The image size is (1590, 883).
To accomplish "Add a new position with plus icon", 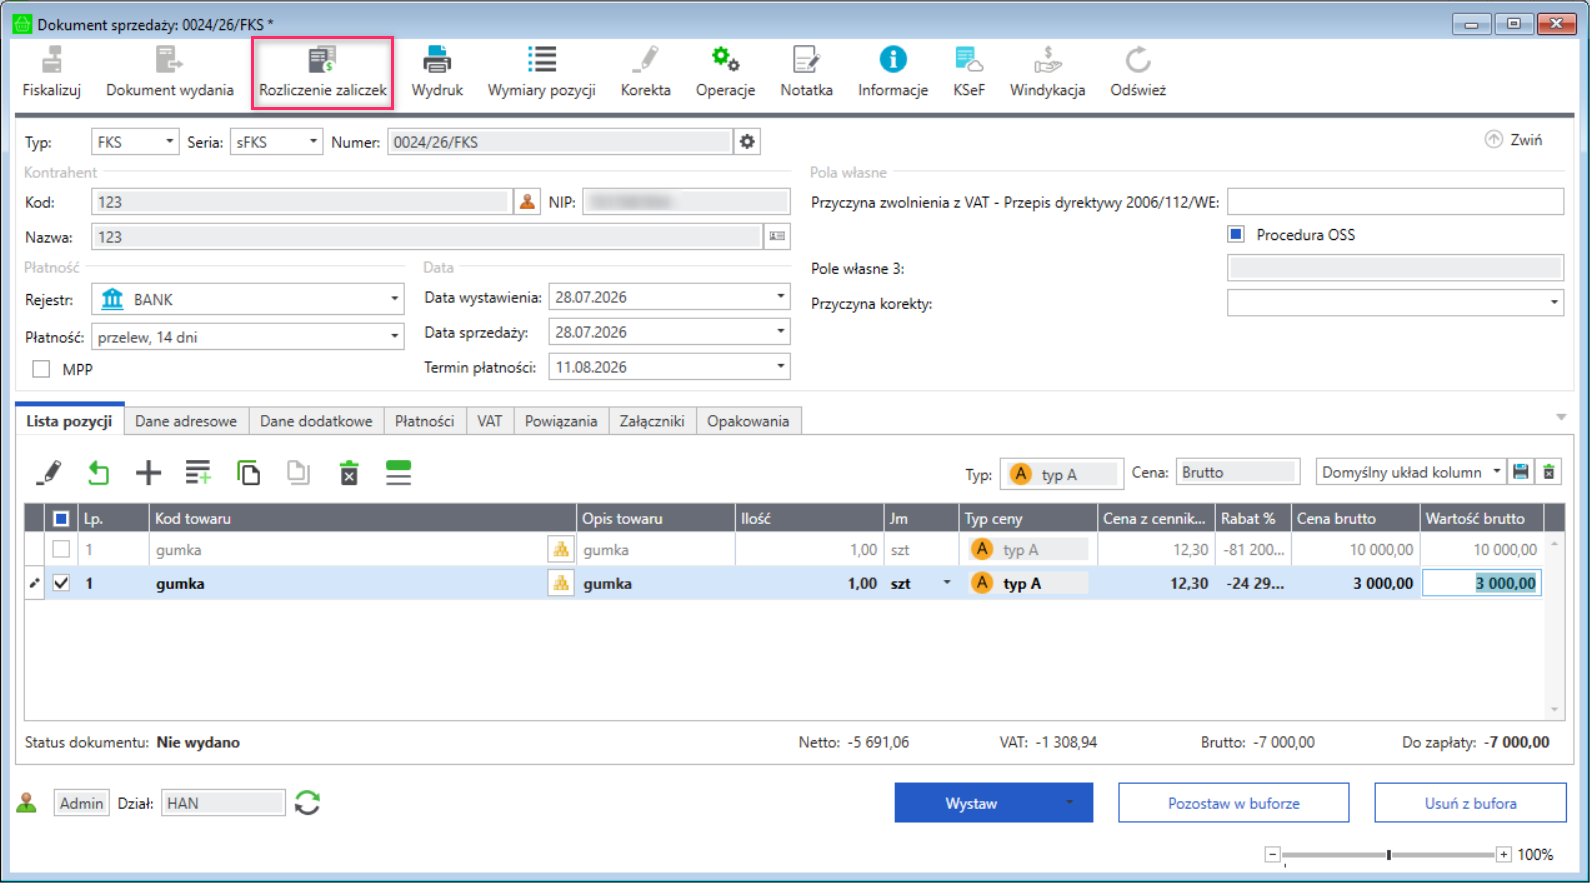I will tap(148, 473).
